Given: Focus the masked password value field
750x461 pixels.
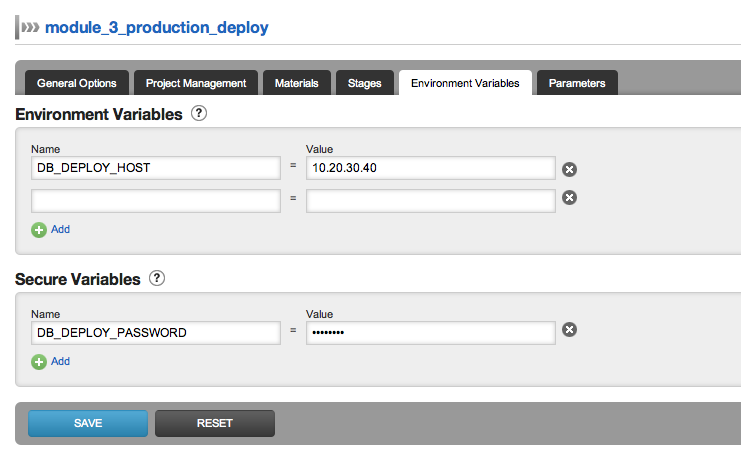Looking at the screenshot, I should tap(430, 332).
